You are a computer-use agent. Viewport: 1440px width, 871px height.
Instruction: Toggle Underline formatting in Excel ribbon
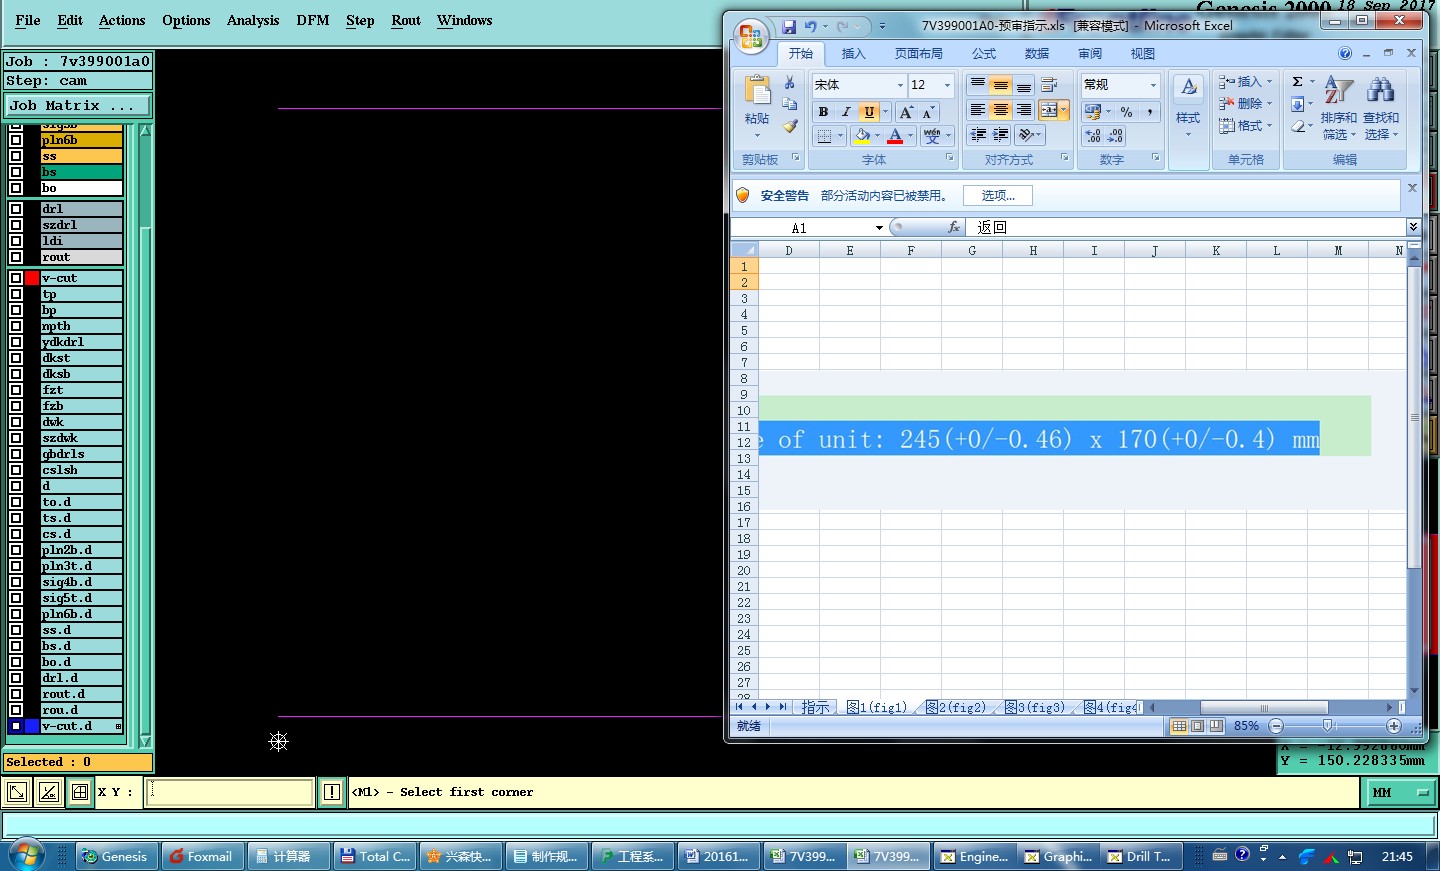(x=869, y=112)
